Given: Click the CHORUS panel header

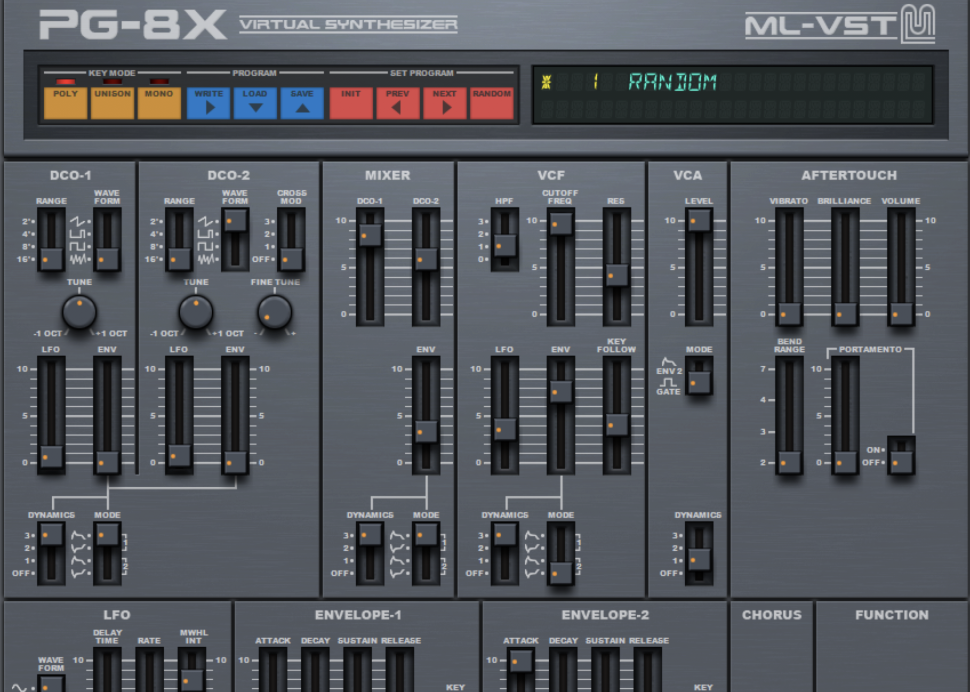Looking at the screenshot, I should (772, 615).
